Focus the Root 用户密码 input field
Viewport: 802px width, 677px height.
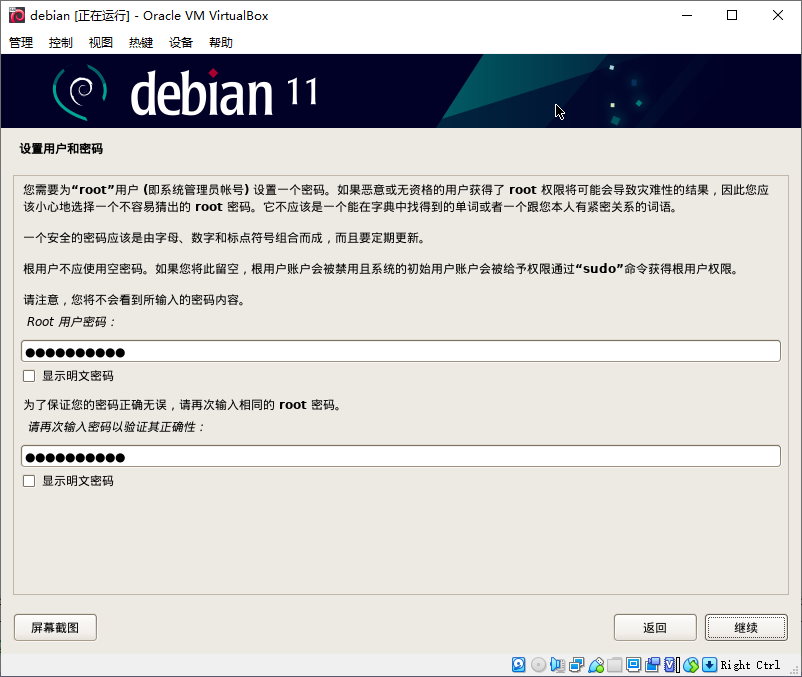401,351
